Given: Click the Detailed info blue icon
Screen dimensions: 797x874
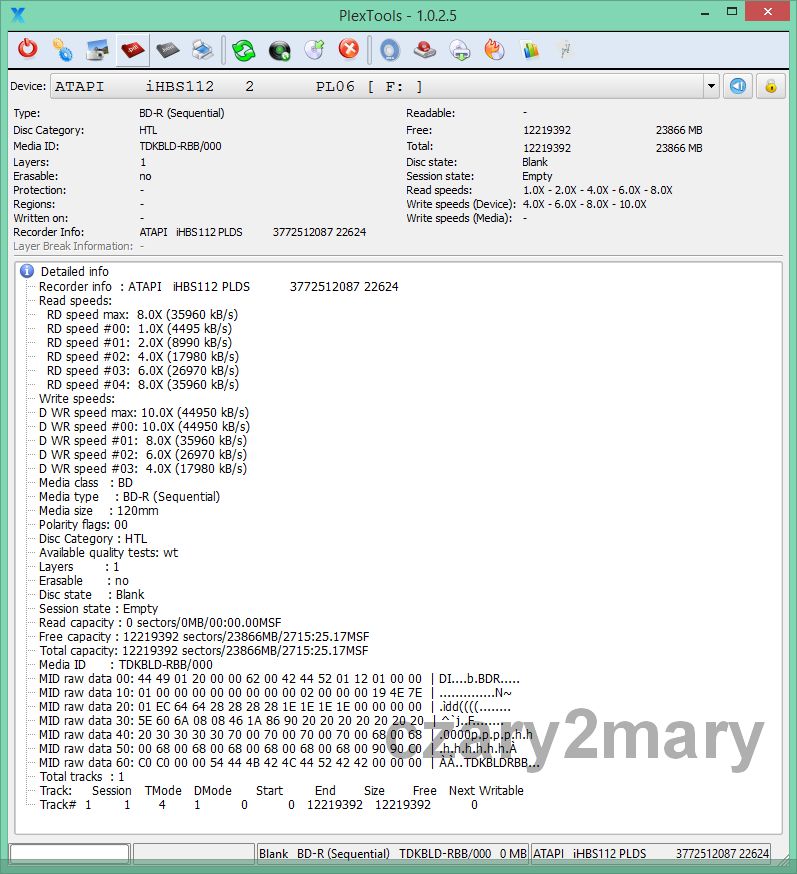Looking at the screenshot, I should [27, 271].
